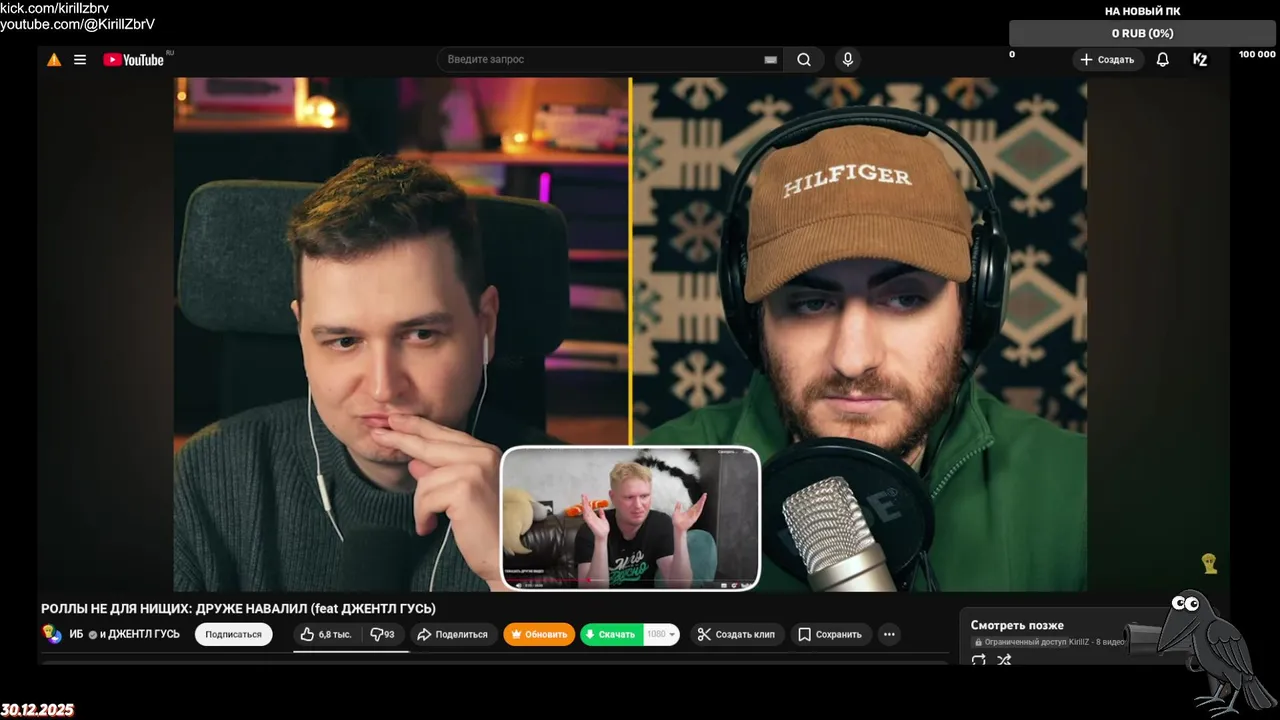The width and height of the screenshot is (1280, 720).
Task: Open the Смотреть позже playlist title
Action: click(x=1017, y=625)
